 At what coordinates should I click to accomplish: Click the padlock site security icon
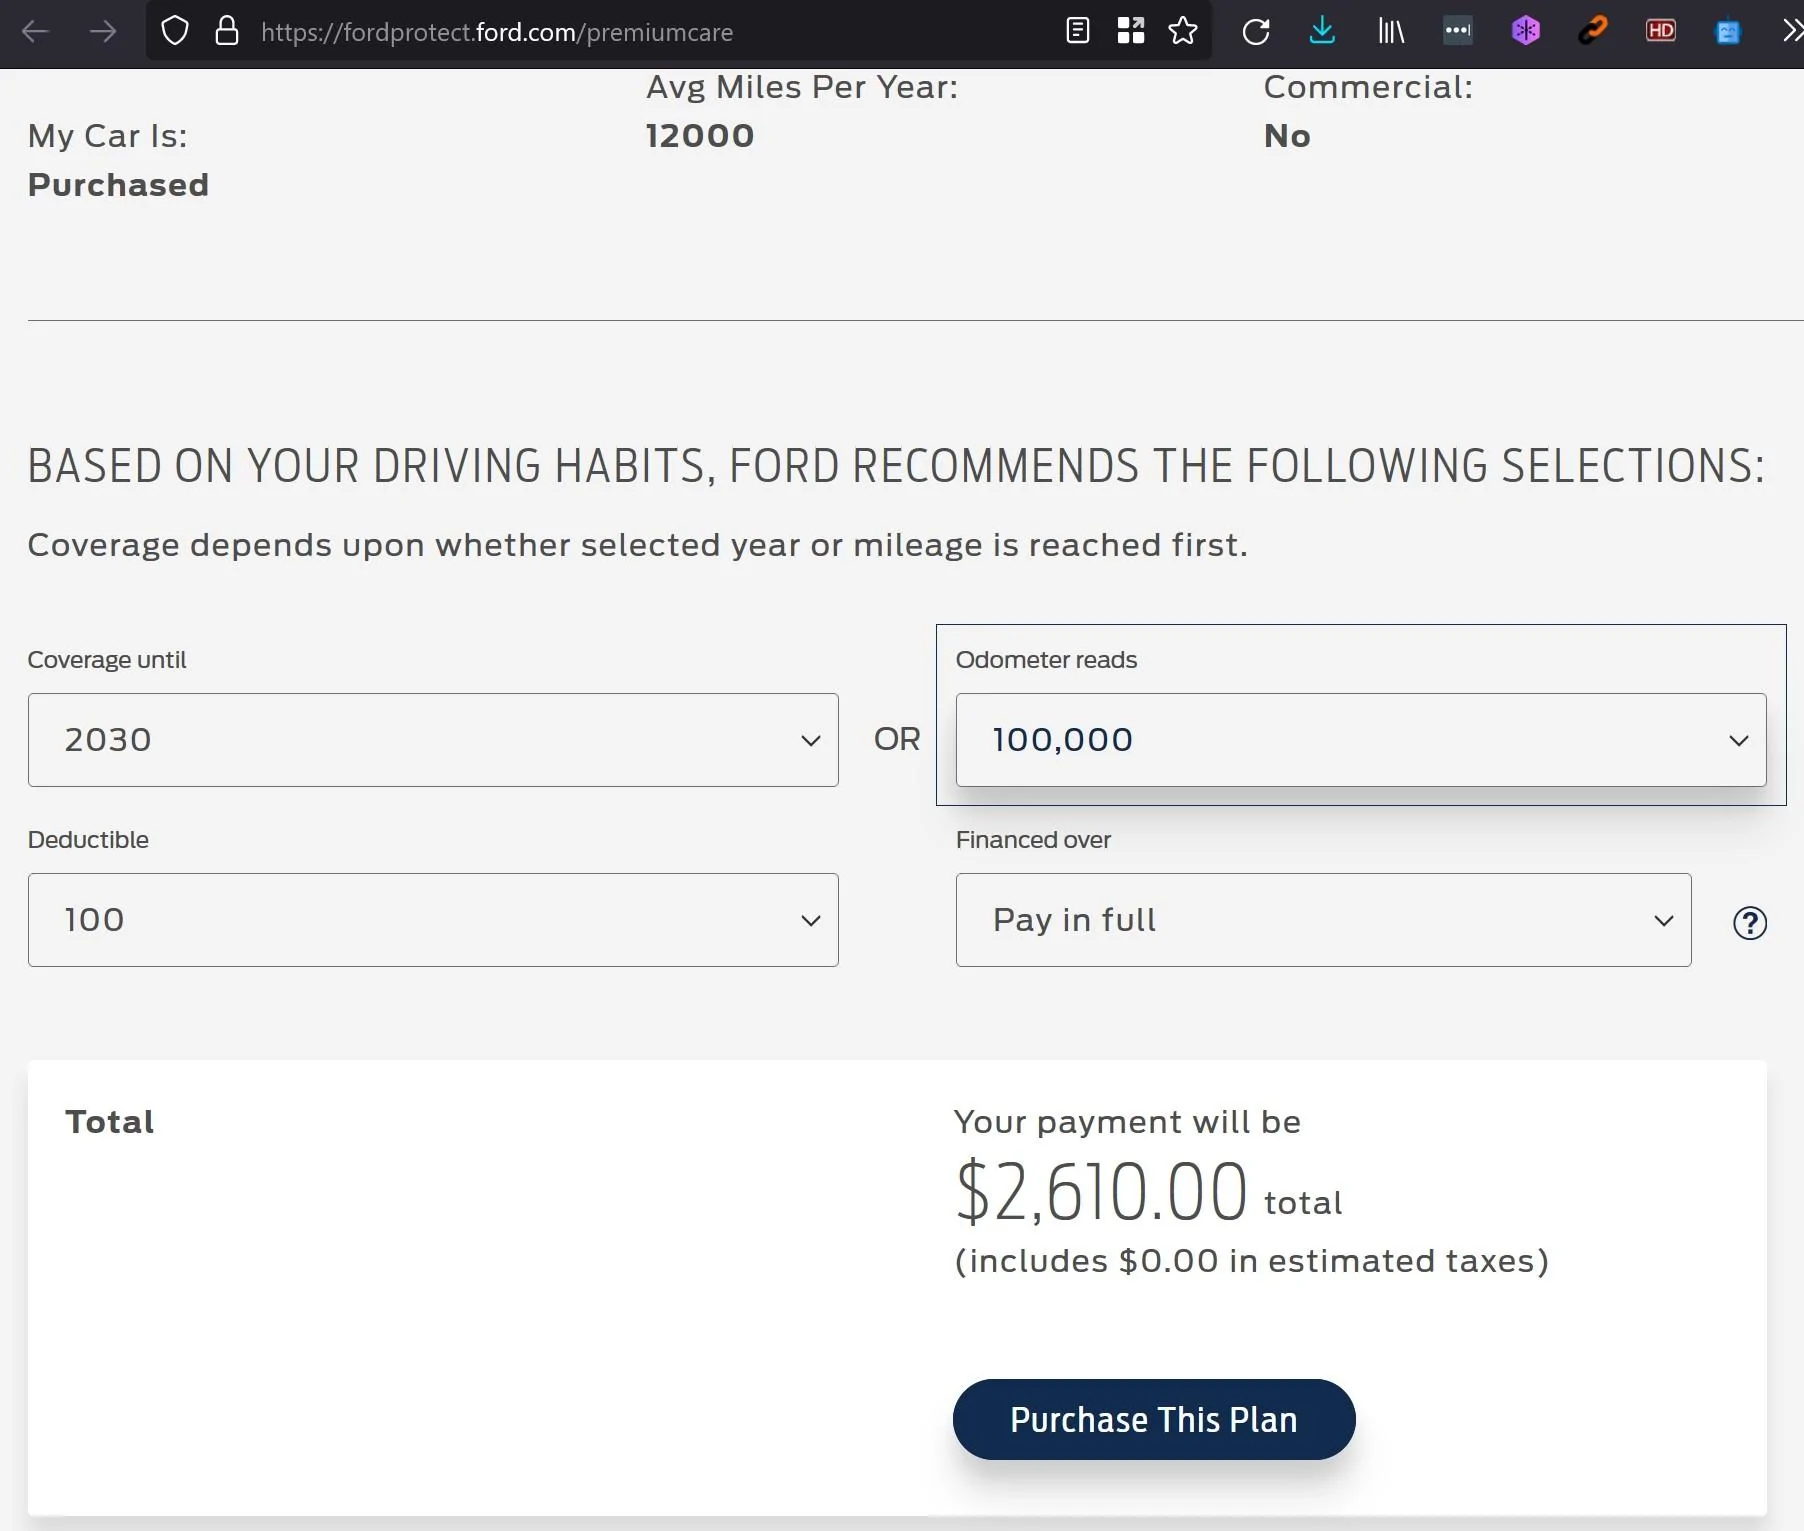227,32
